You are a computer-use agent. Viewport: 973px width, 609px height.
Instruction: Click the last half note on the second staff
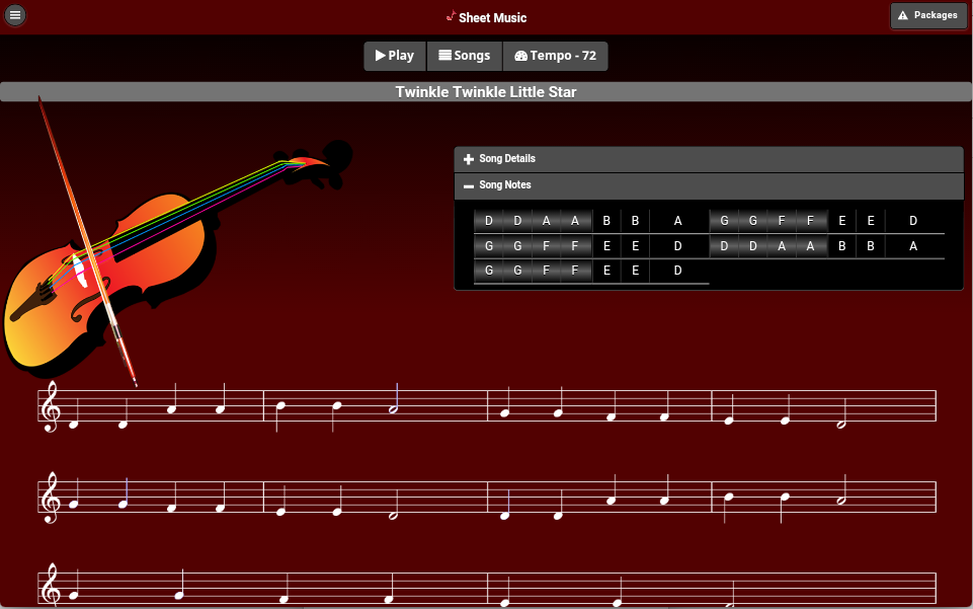pos(841,501)
